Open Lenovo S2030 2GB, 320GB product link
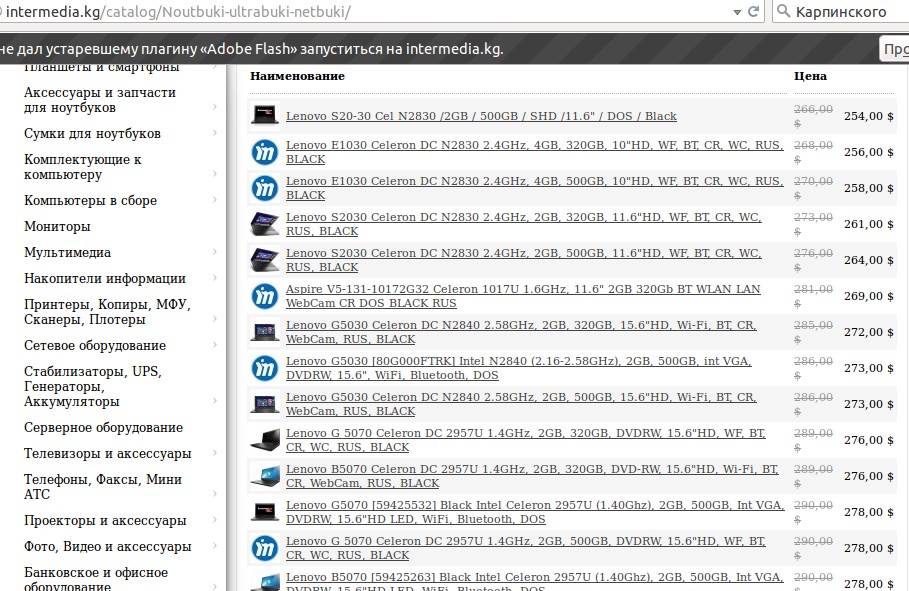This screenshot has width=909, height=591. (523, 224)
